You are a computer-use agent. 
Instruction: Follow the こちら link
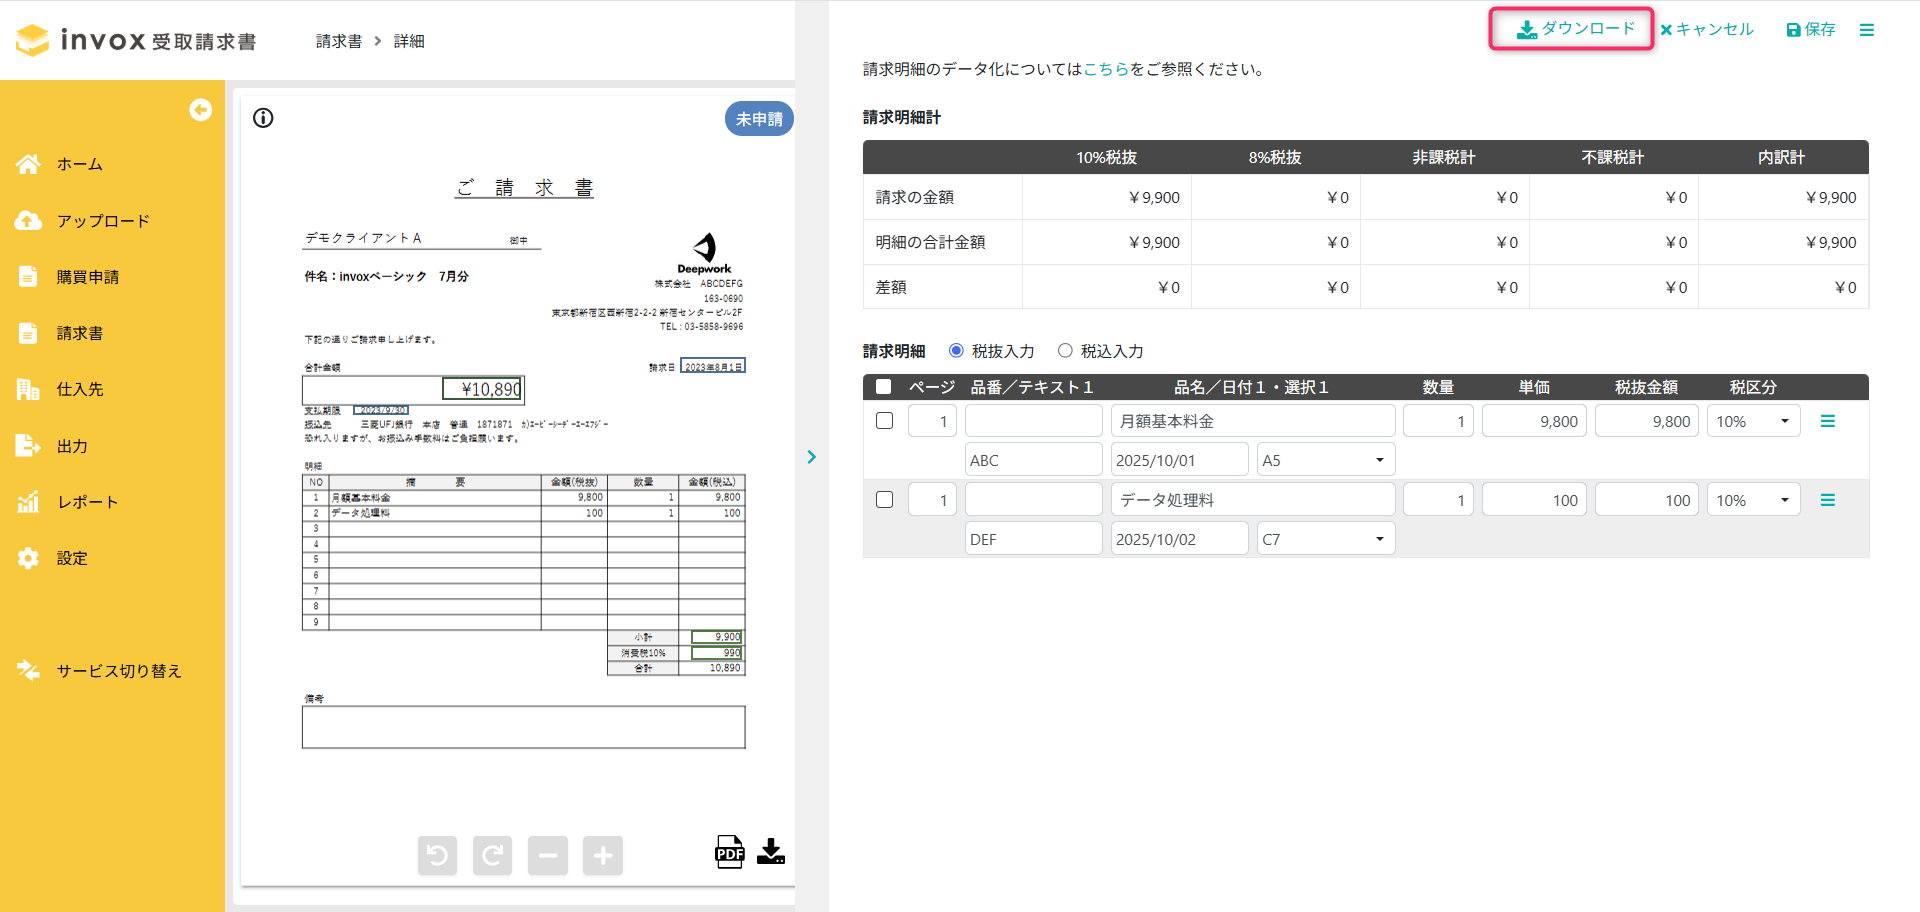pyautogui.click(x=1106, y=69)
